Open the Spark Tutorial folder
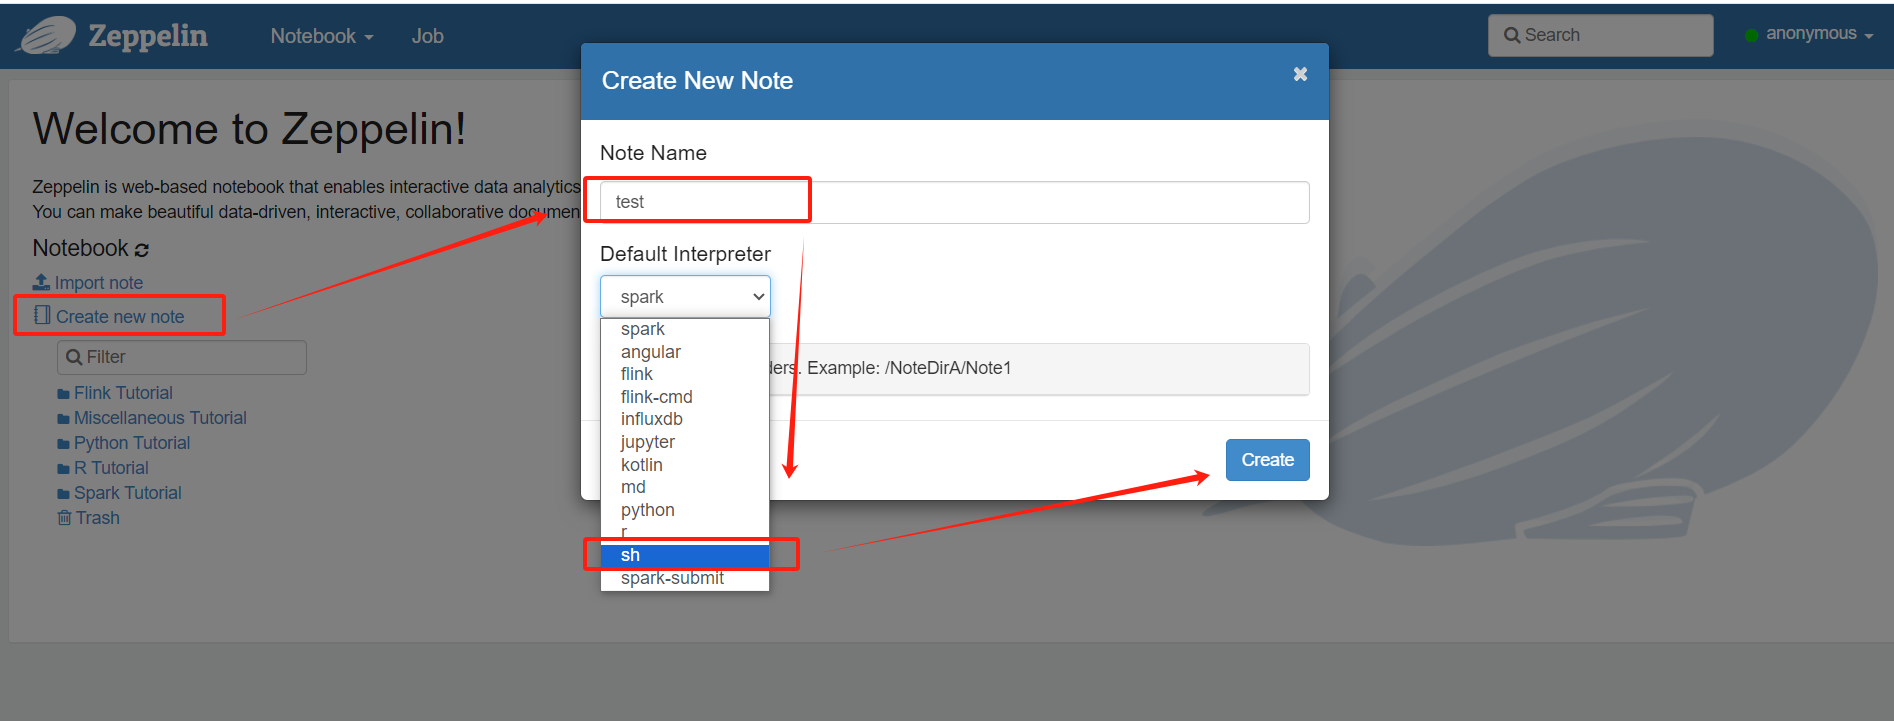This screenshot has height=721, width=1894. [128, 493]
